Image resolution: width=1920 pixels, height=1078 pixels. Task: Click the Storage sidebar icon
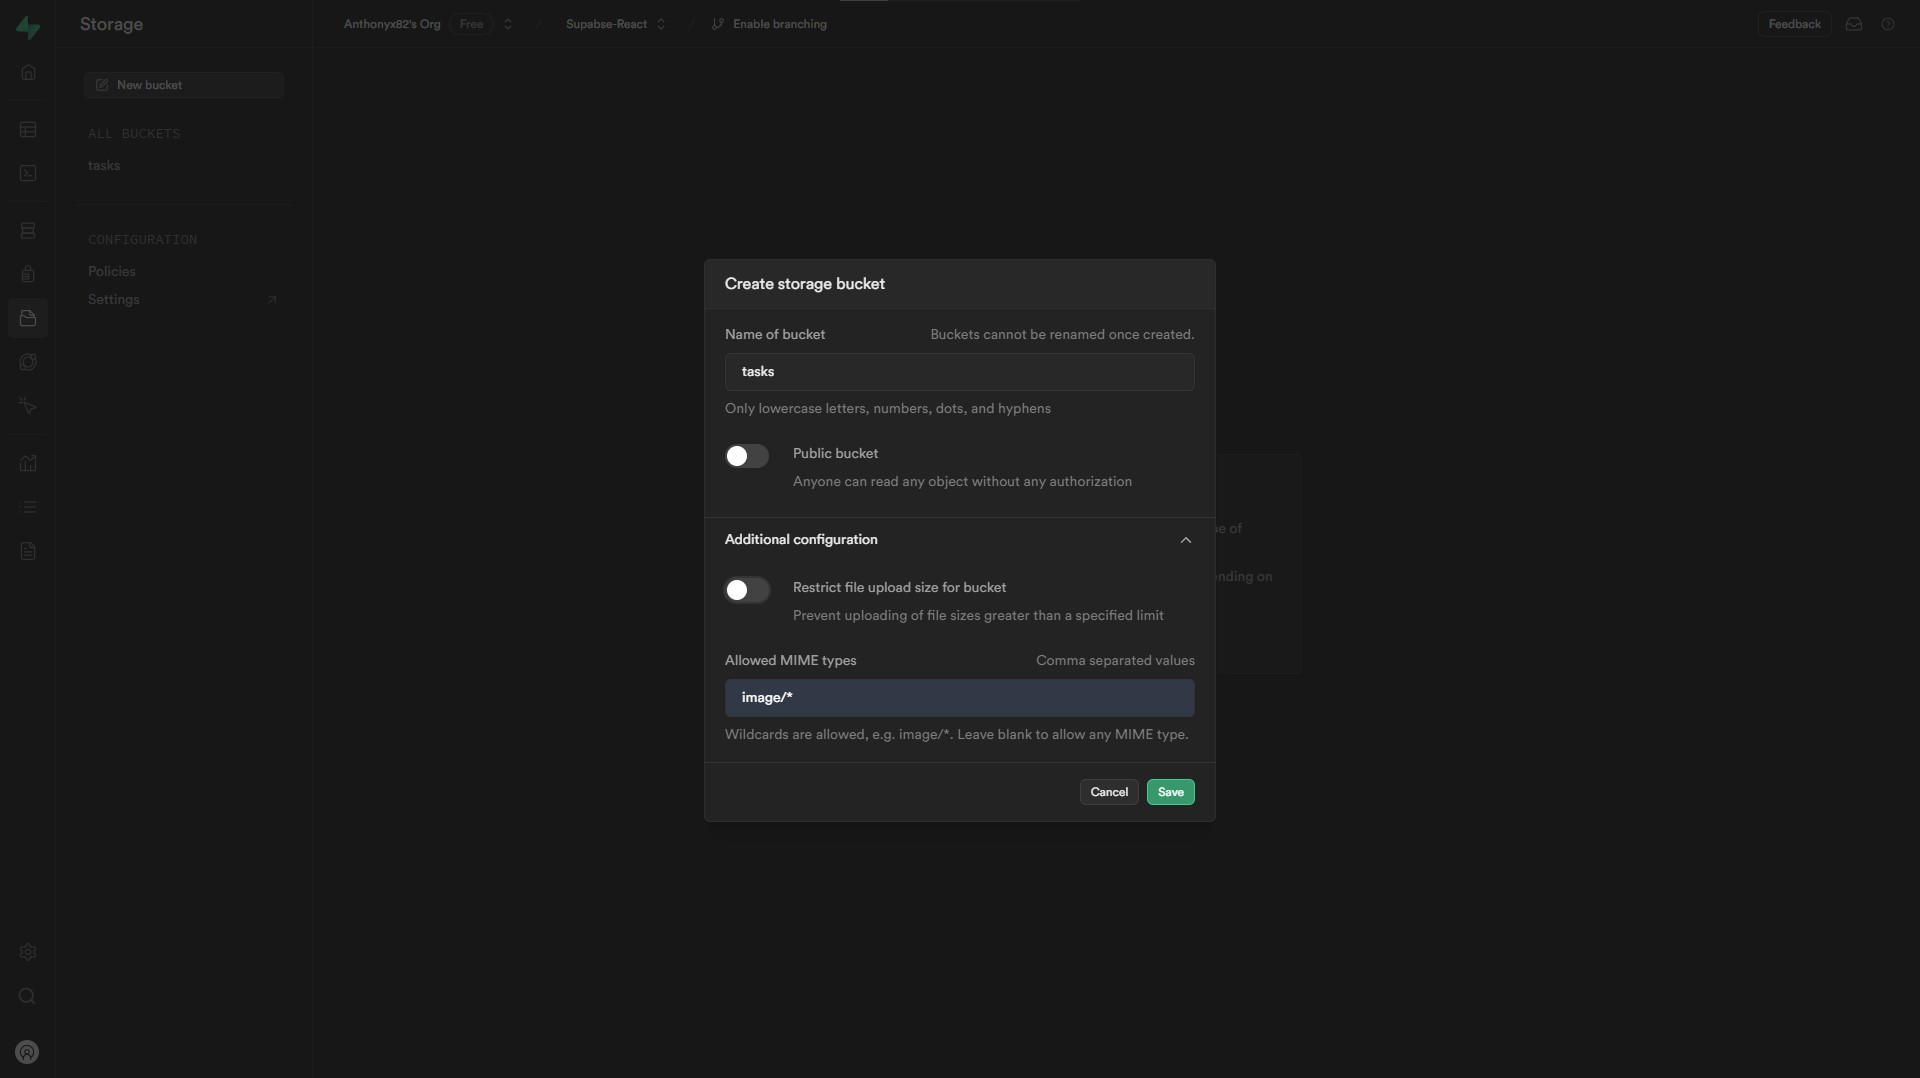point(28,318)
